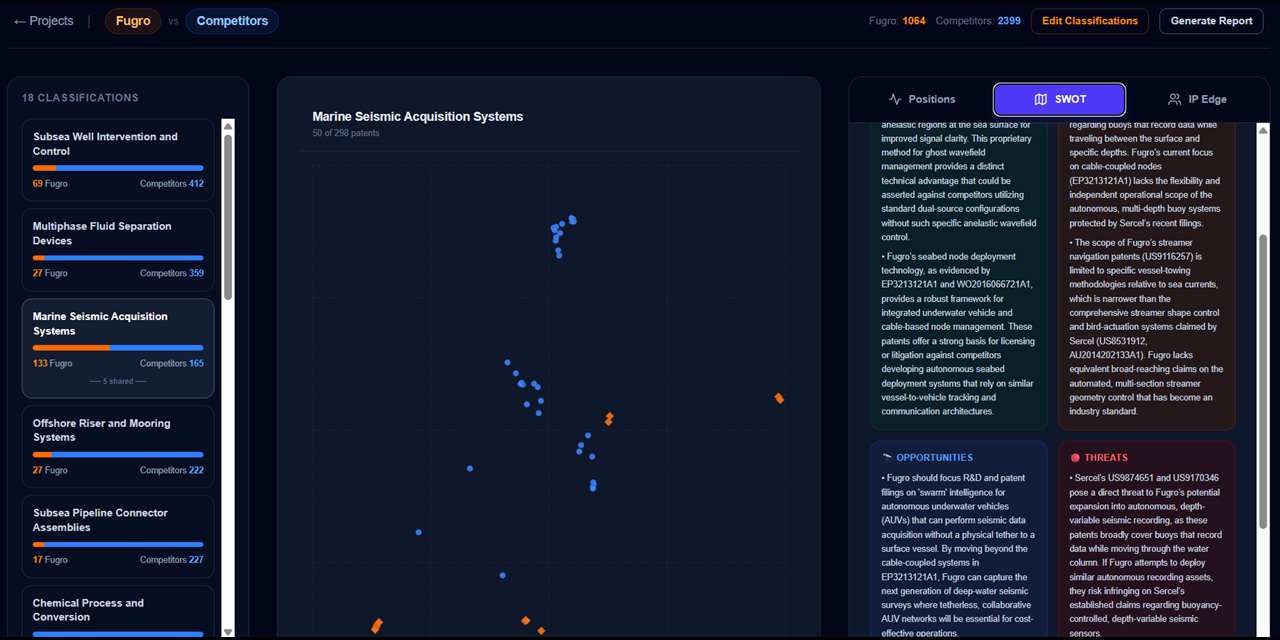Open the Offshore Riser and Mooring Systems classification
This screenshot has height=640, width=1280.
click(118, 444)
